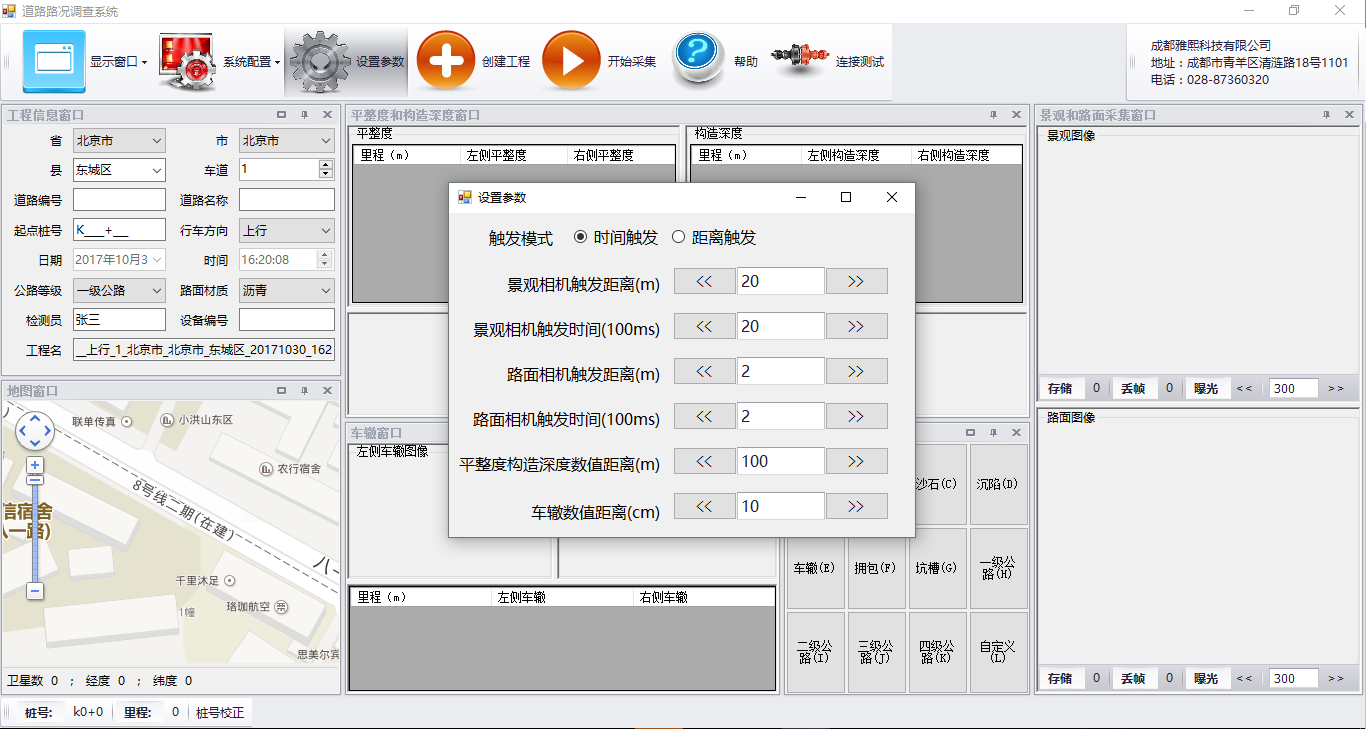Open the 日期 date picker dropdown
1366x729 pixels.
(x=158, y=260)
